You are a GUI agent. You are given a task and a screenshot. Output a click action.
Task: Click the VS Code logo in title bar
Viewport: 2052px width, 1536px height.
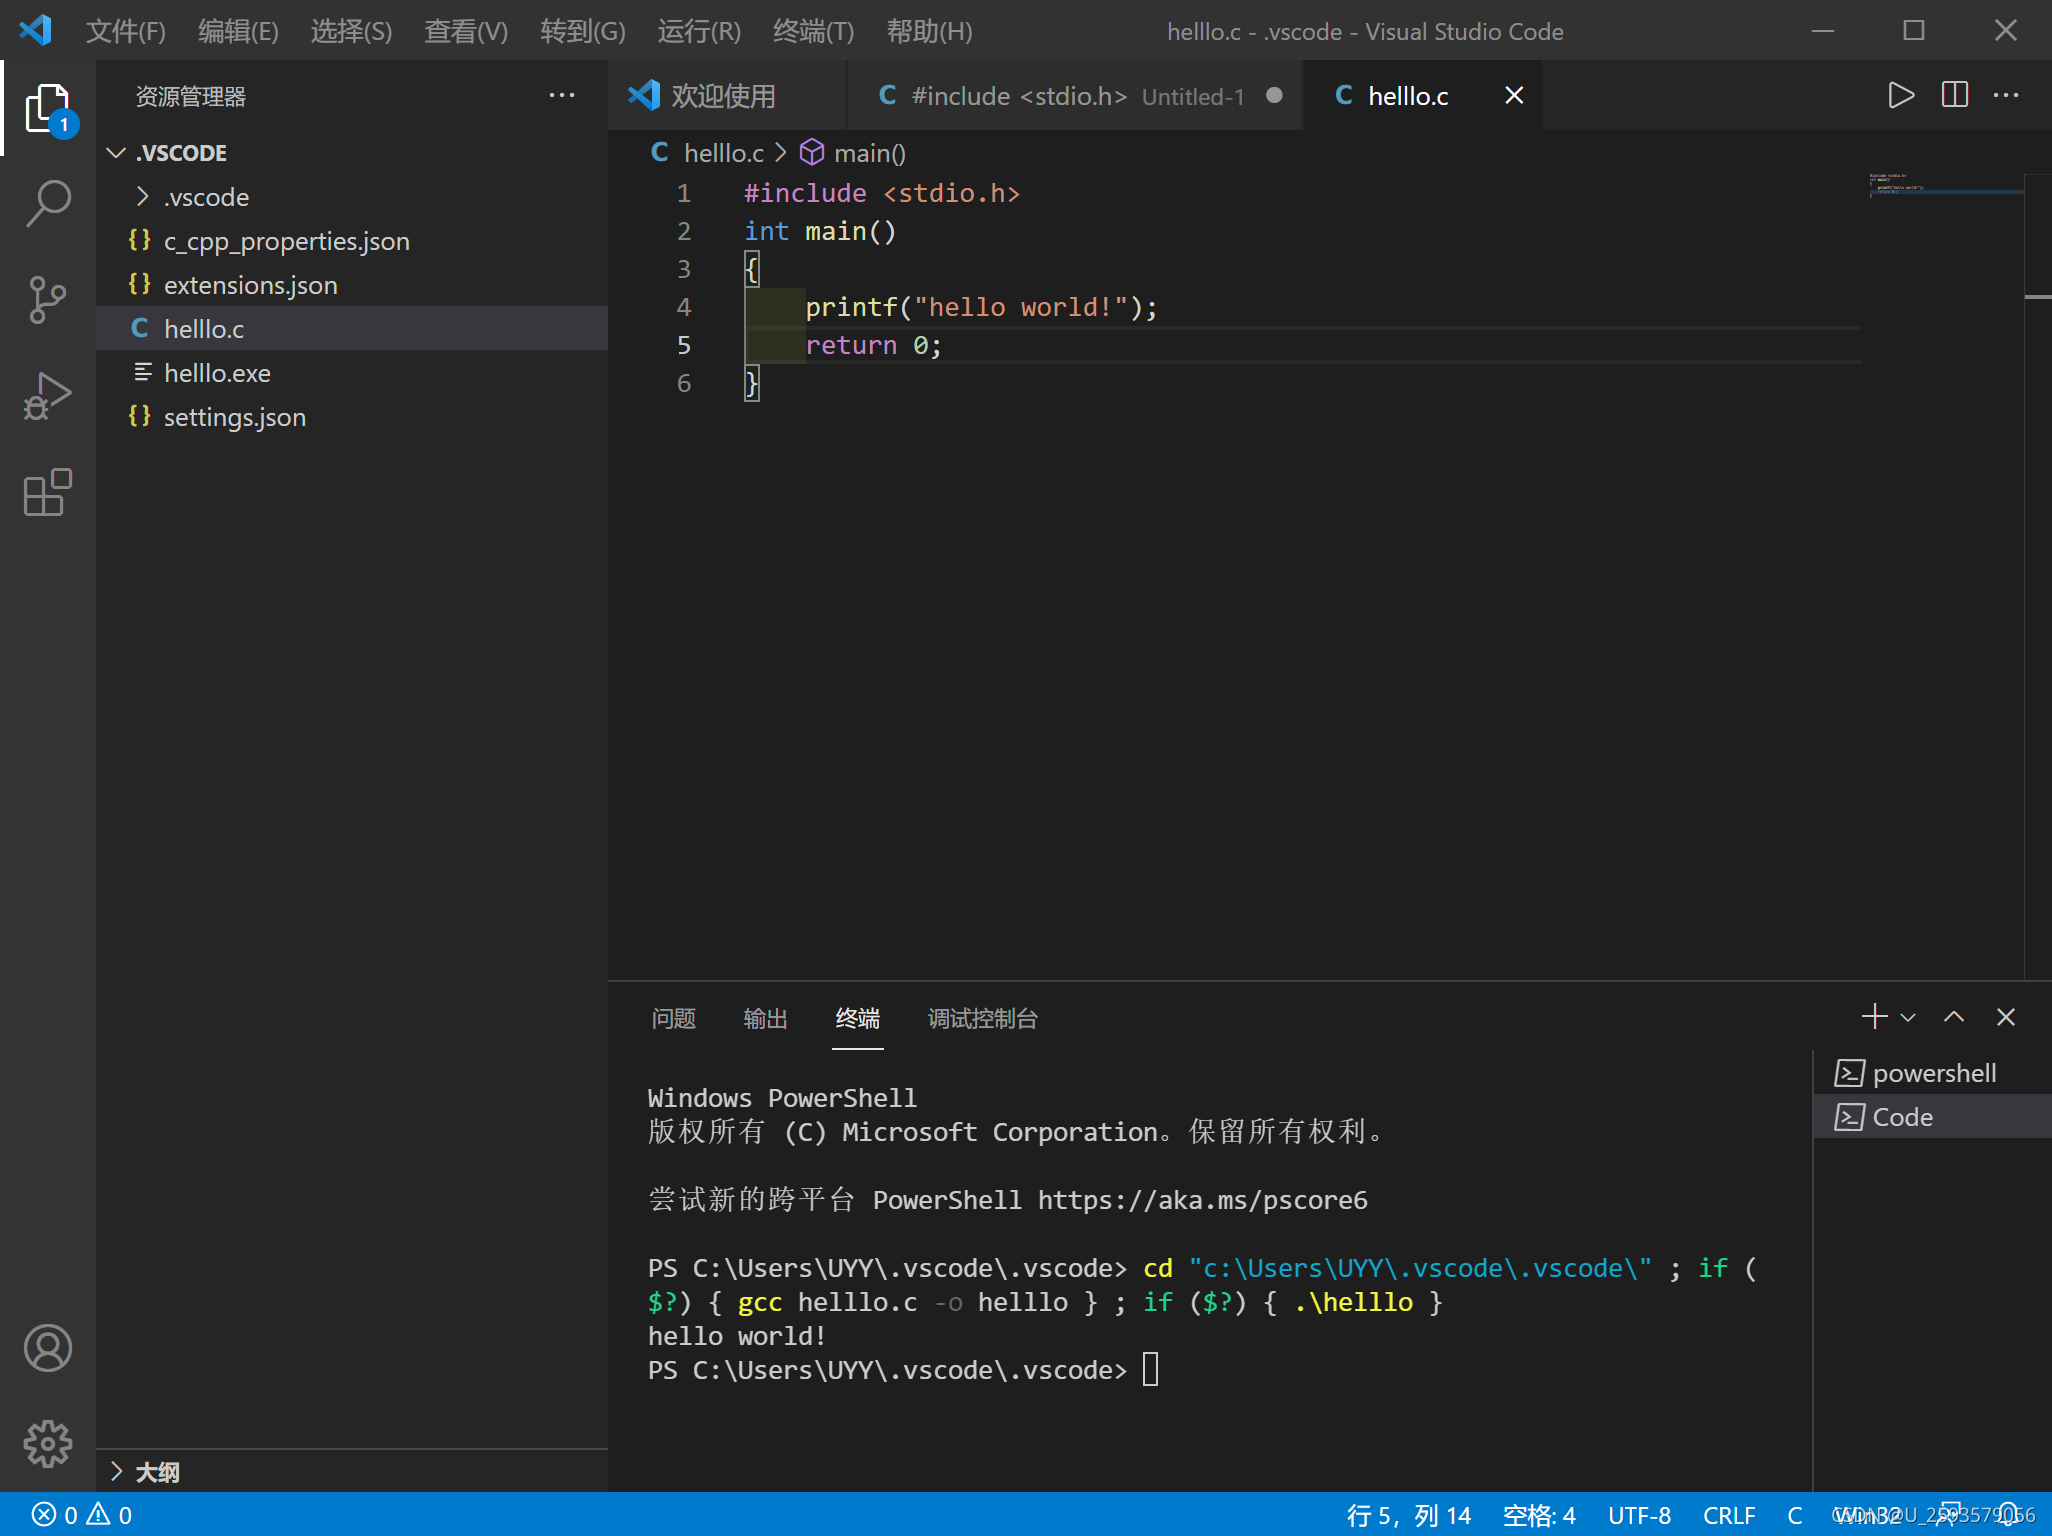click(36, 30)
